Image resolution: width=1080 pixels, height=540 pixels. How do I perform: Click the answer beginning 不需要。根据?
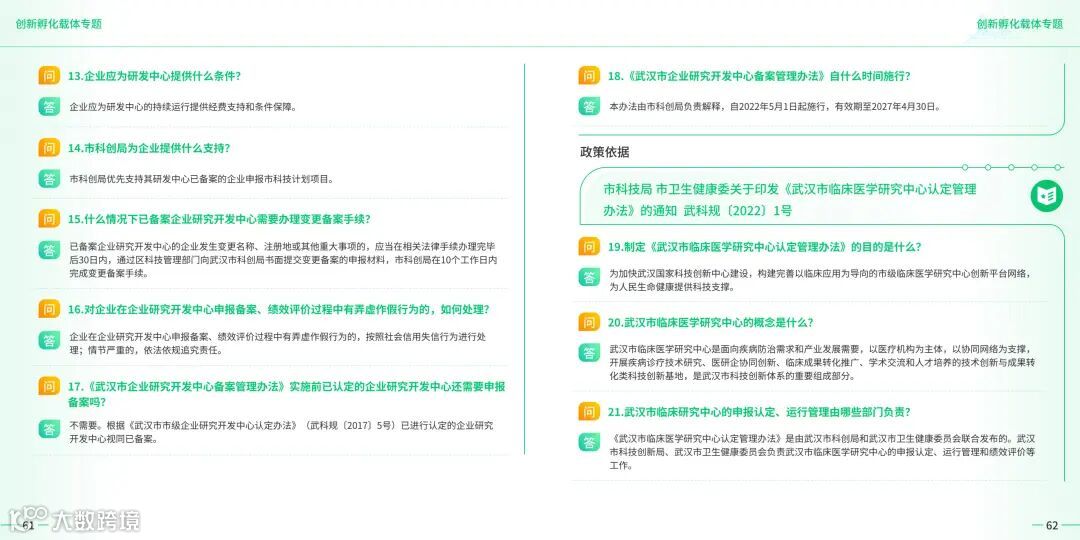(281, 432)
